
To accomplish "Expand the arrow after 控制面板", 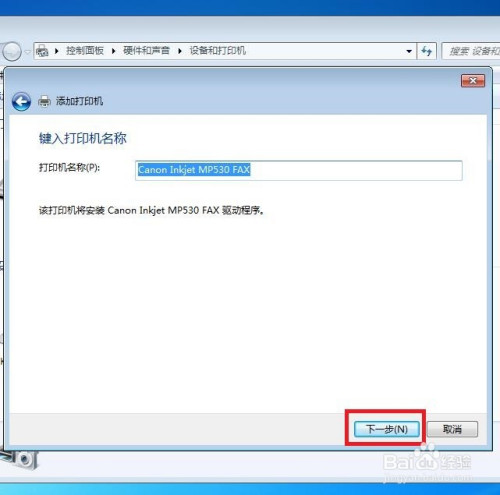I will click(114, 51).
